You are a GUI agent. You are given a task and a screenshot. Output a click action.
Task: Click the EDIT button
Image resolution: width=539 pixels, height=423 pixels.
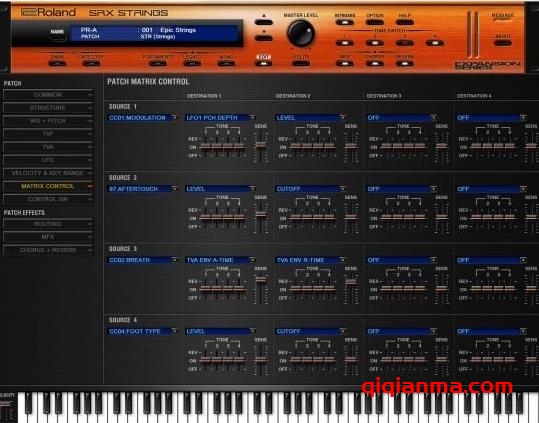264,63
